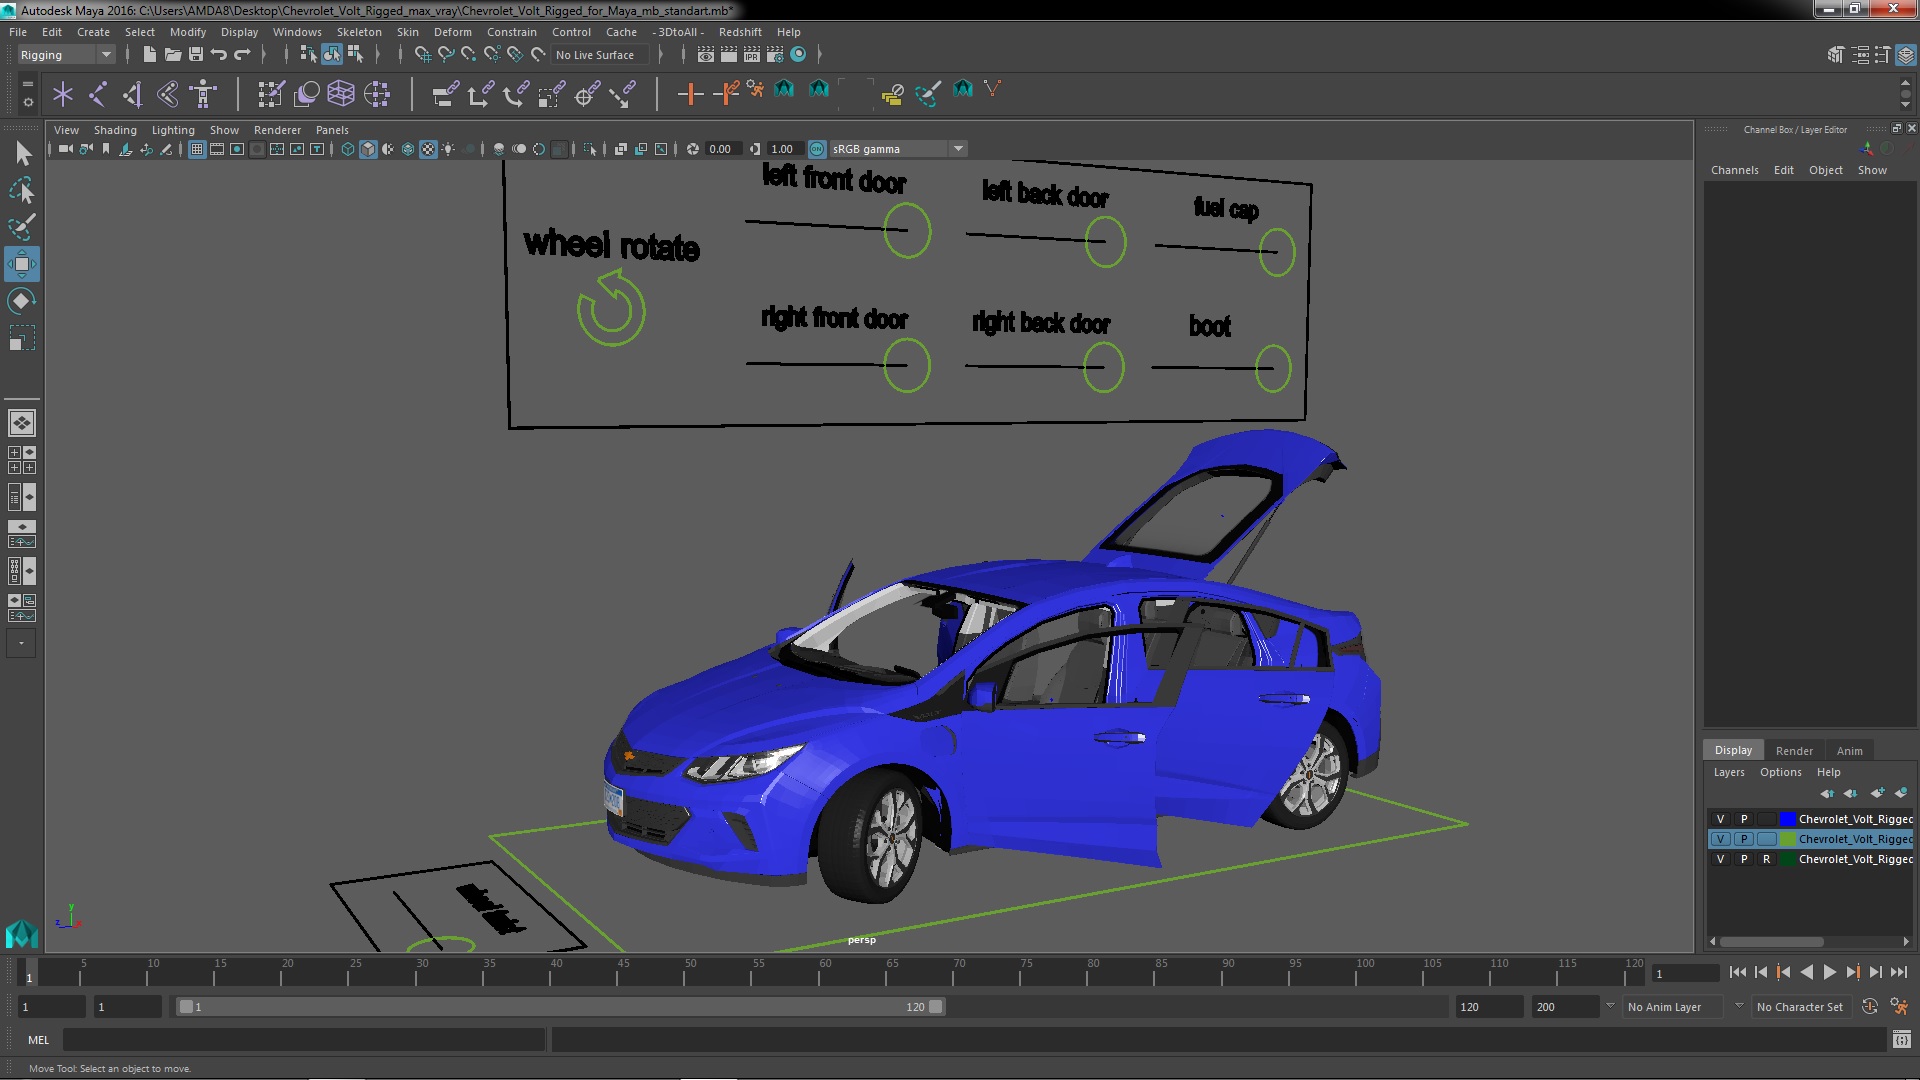
Task: Switch to the Render layer tab
Action: coord(1794,751)
